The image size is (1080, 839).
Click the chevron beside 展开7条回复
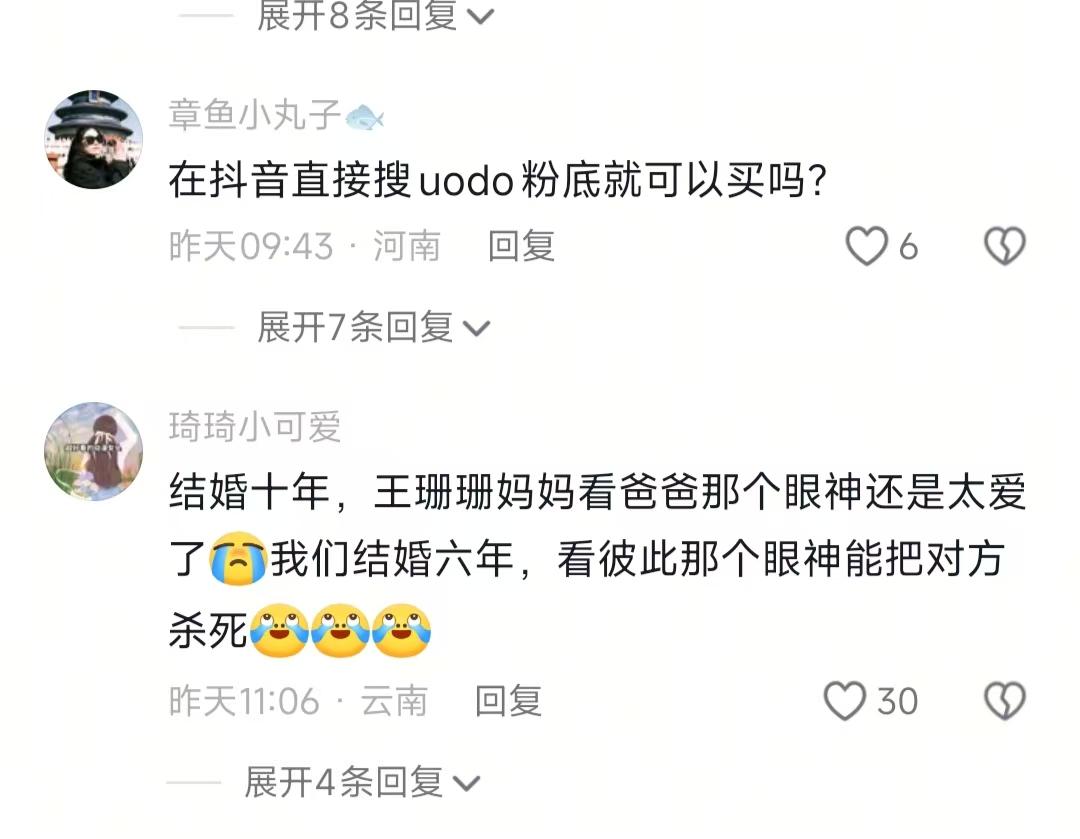tap(477, 329)
